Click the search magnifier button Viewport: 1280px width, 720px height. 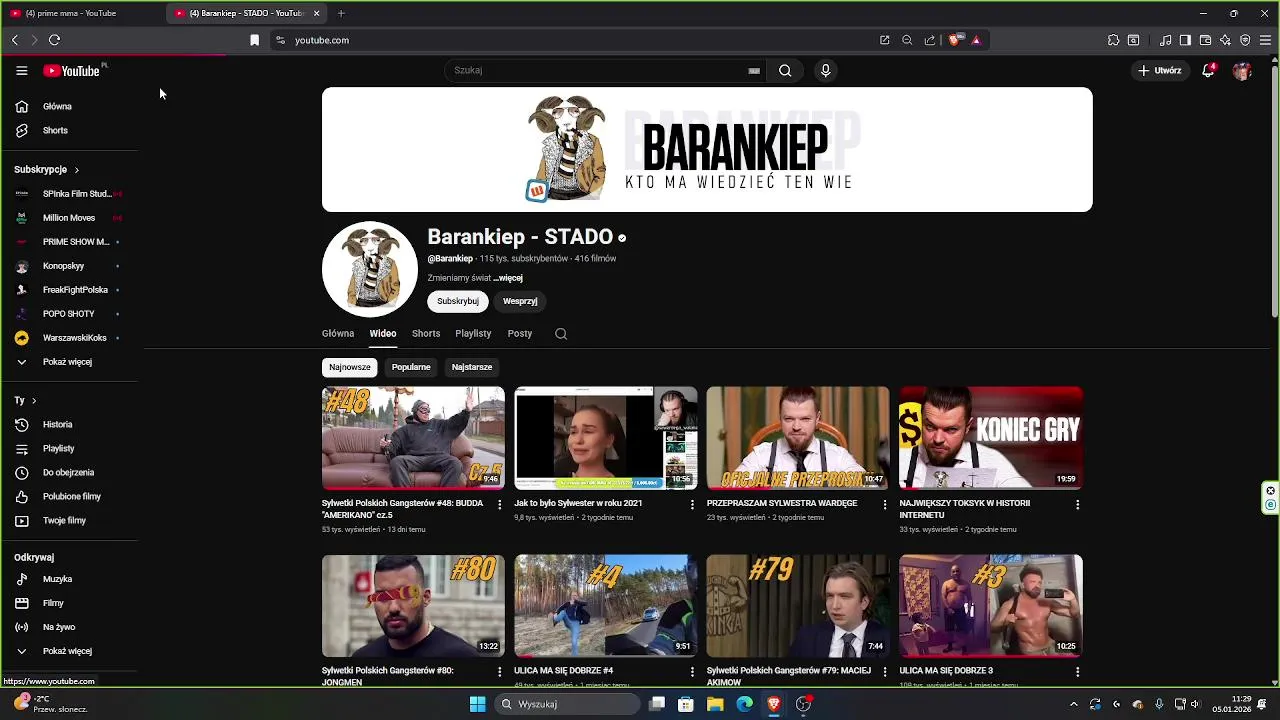785,70
